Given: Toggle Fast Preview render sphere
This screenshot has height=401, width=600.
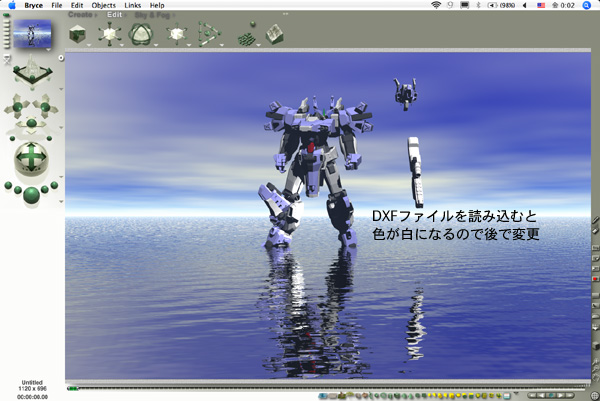Looking at the screenshot, I should coord(18,190).
